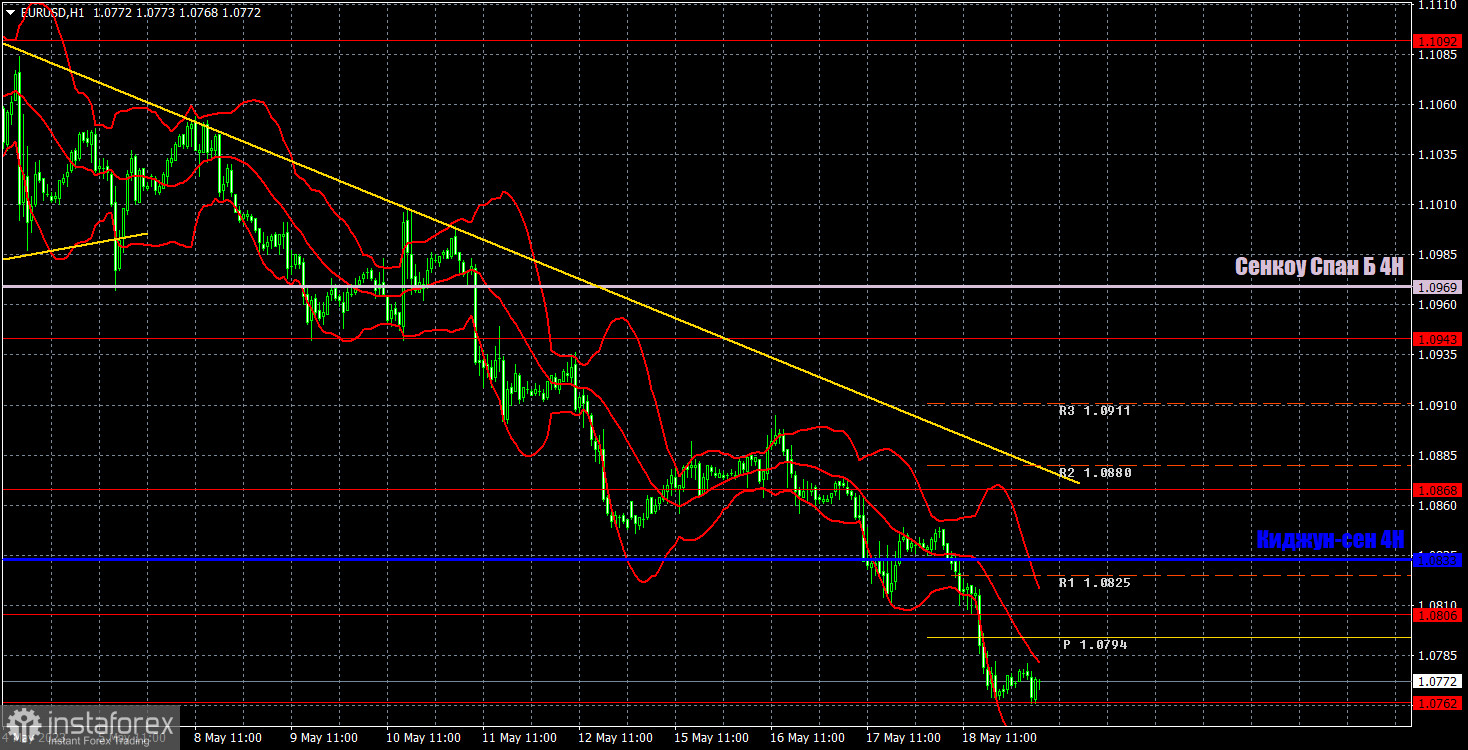
Task: Click the 8 May 11:00 time label
Action: (227, 738)
